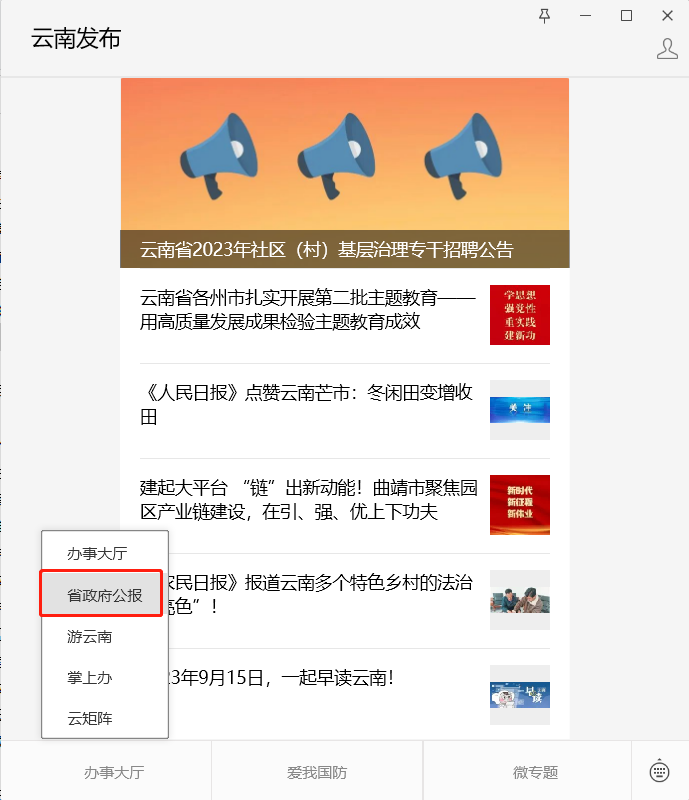Open 掌上办 menu entry
Image resolution: width=689 pixels, height=800 pixels.
[90, 678]
